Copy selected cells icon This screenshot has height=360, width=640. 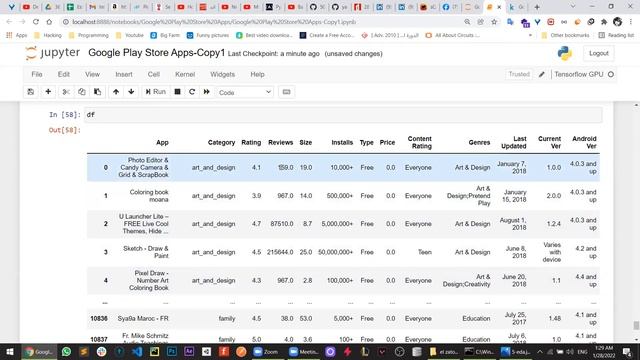[82, 92]
